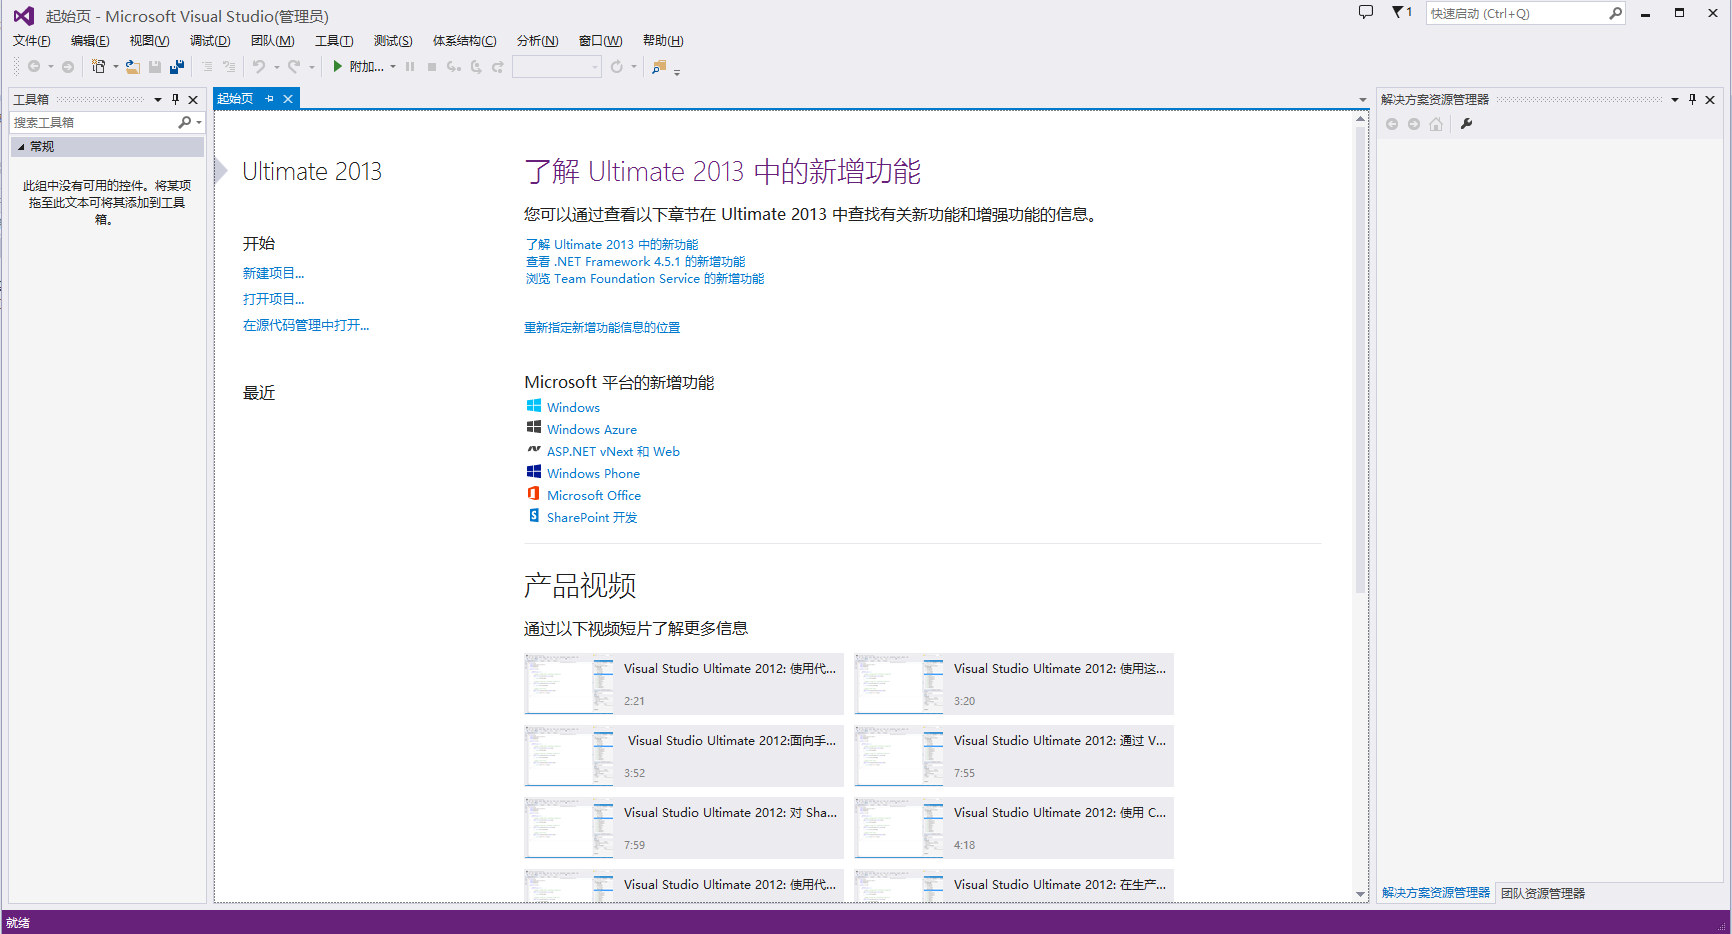Click the Solution Explorer Properties wrench icon

click(x=1466, y=124)
